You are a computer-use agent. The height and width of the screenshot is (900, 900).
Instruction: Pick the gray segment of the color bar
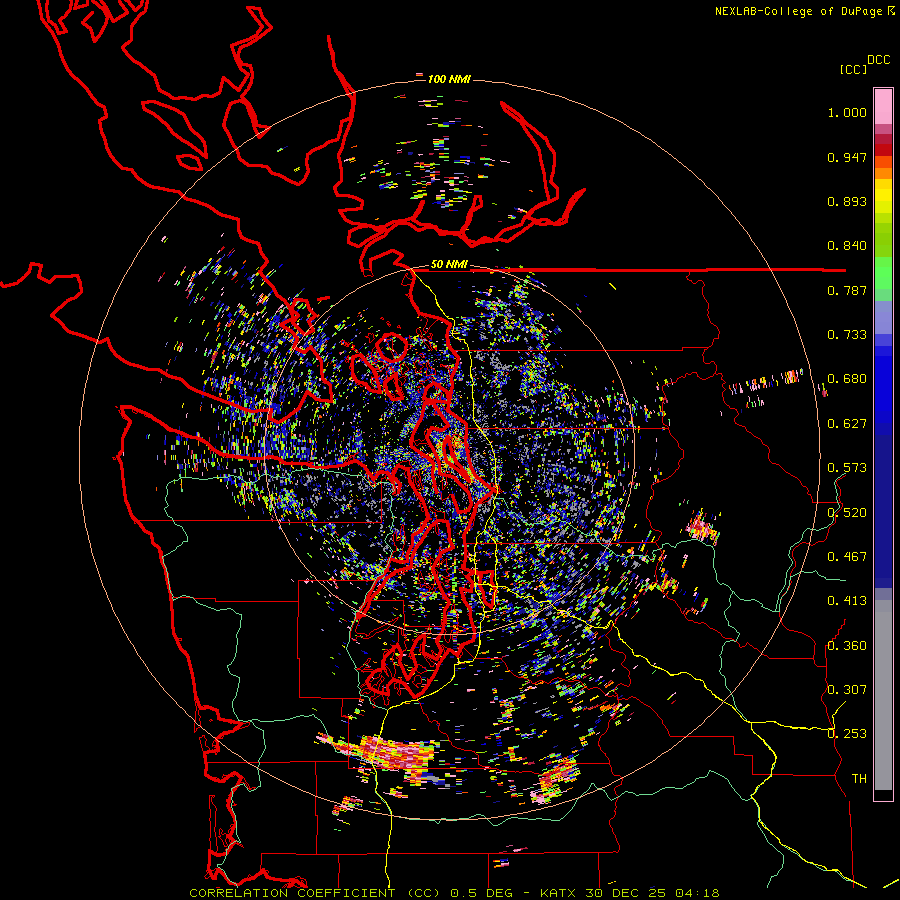point(883,695)
